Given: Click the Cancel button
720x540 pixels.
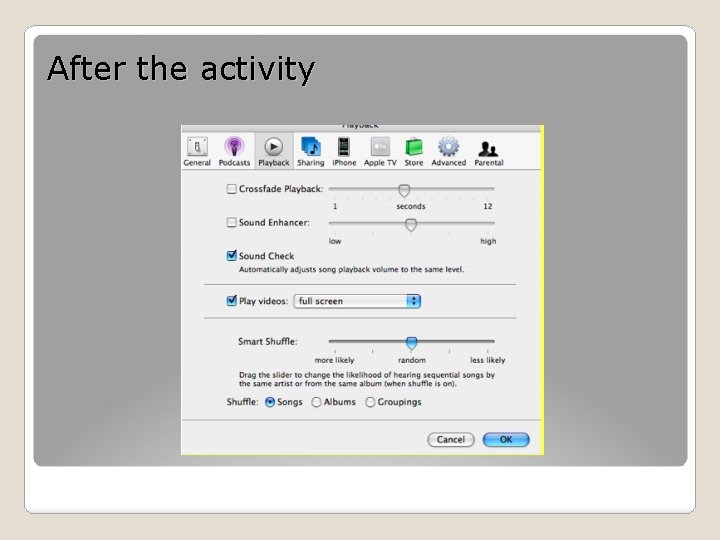Looking at the screenshot, I should pos(451,440).
